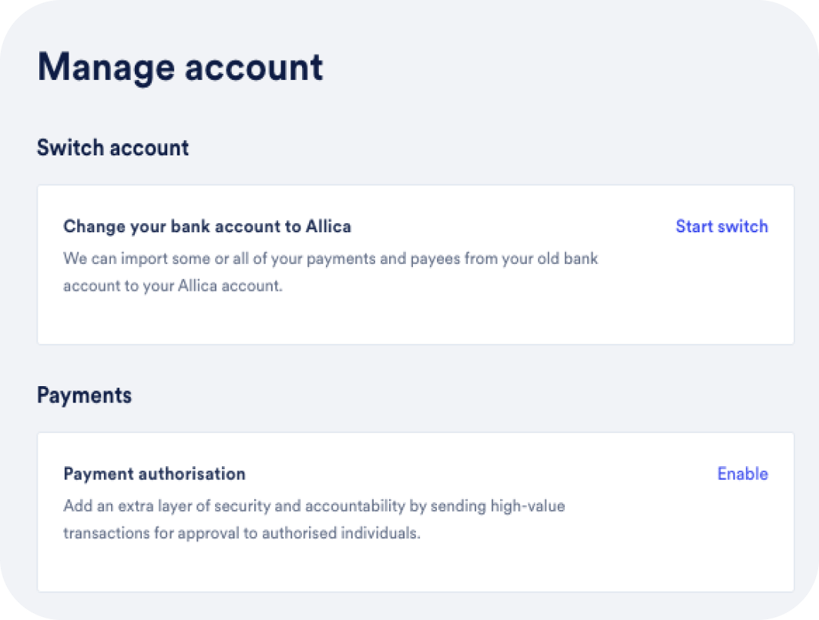819x620 pixels.
Task: Click the "Switch account" section header
Action: 113,147
